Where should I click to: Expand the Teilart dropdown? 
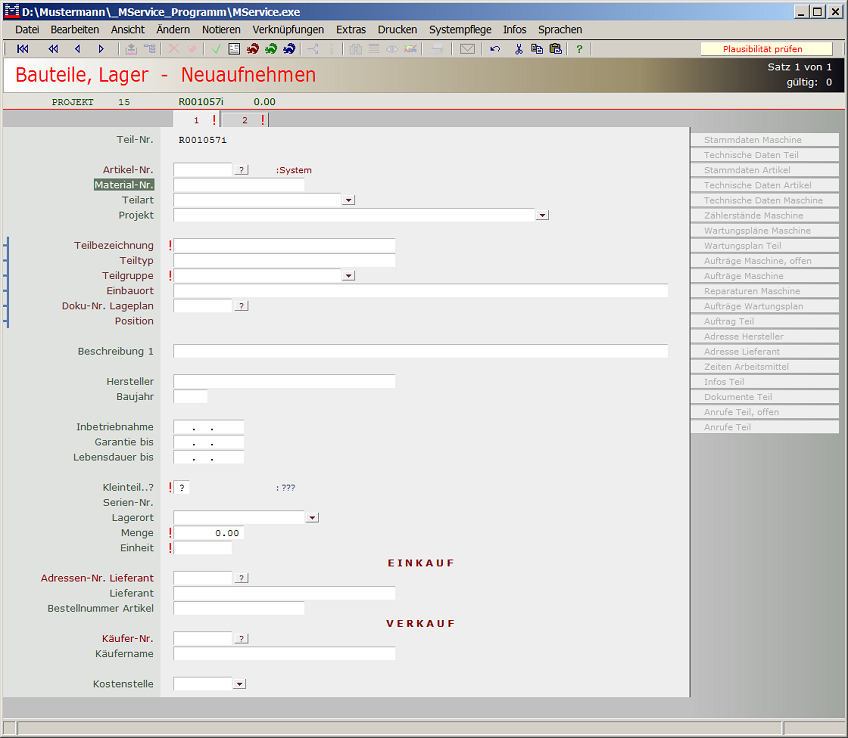(x=348, y=200)
